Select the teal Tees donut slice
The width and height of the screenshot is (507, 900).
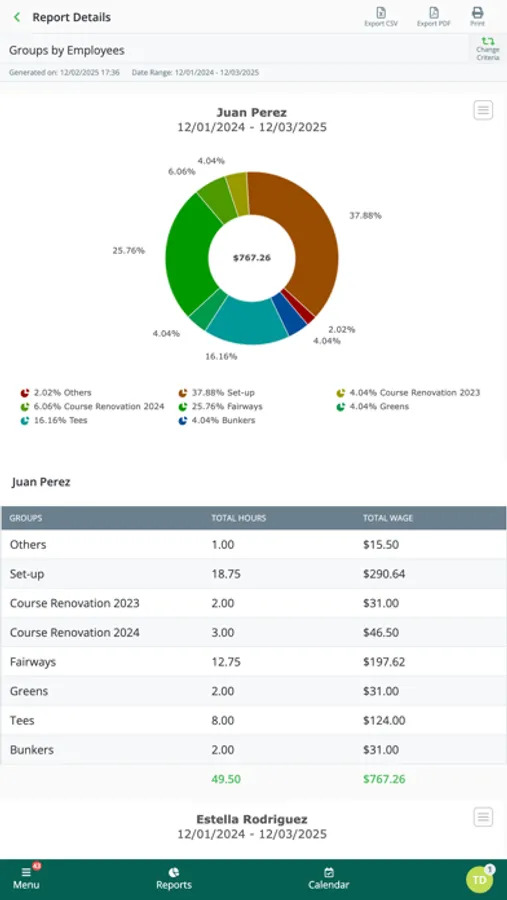coord(247,321)
